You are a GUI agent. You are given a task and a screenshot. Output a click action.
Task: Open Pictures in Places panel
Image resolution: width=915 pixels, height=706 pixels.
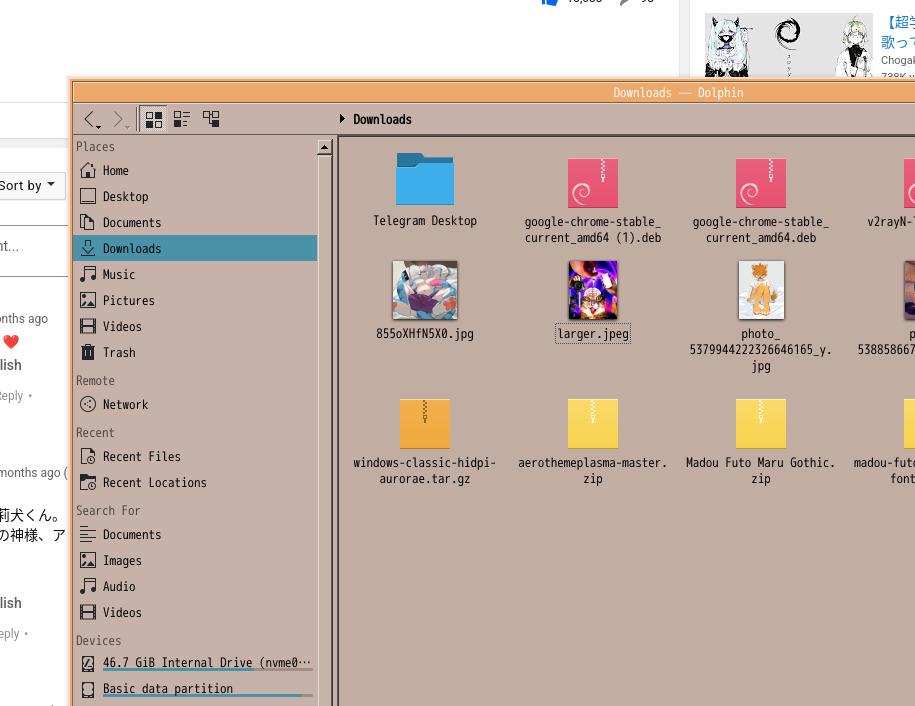pyautogui.click(x=195, y=300)
